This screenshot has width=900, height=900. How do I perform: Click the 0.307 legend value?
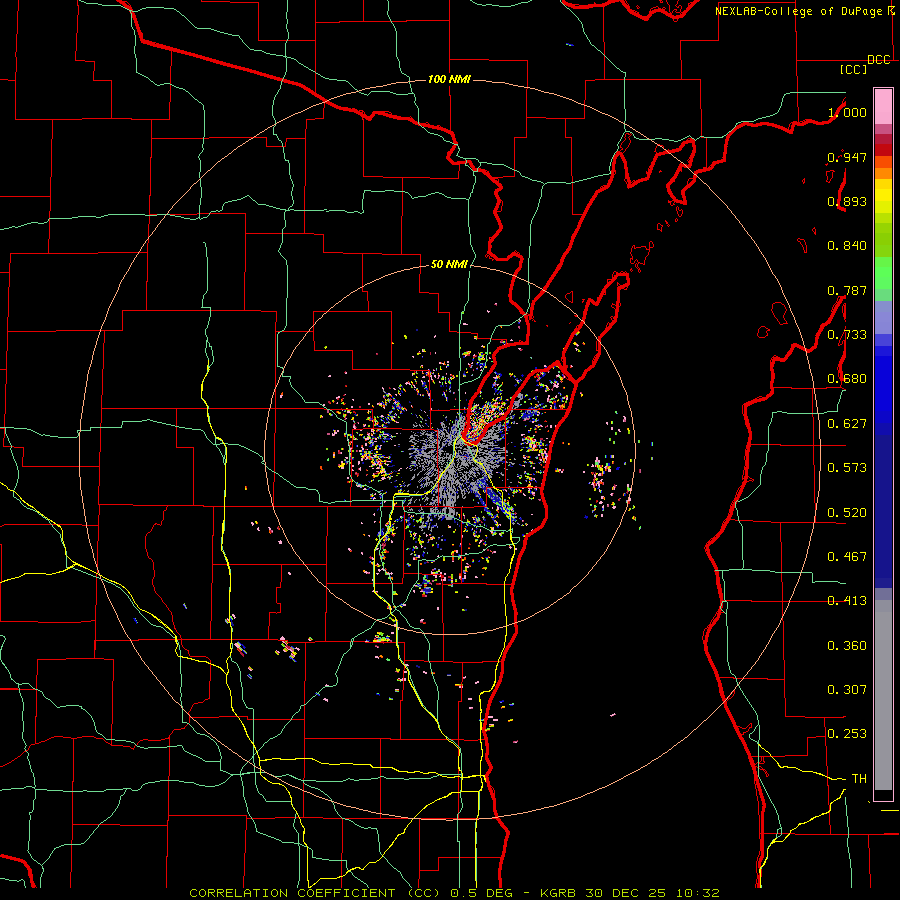click(x=847, y=690)
